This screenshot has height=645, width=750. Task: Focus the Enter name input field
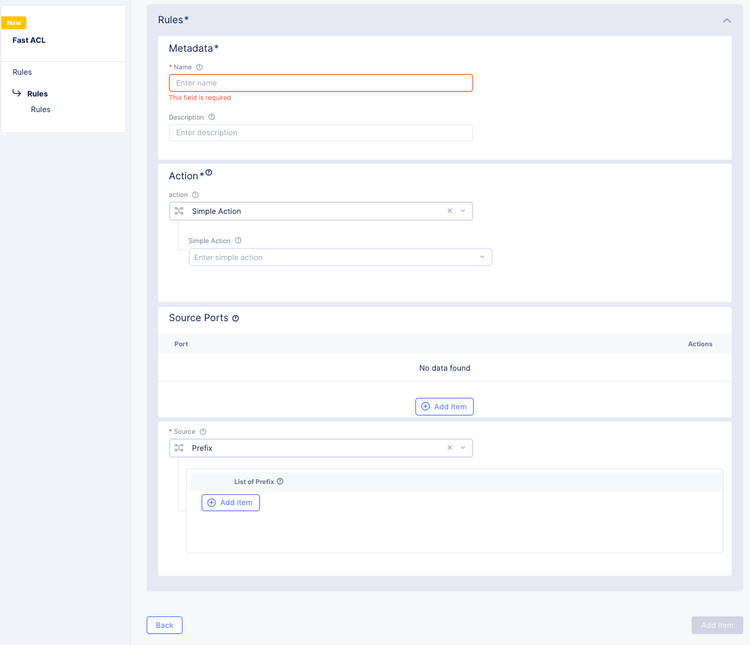coord(320,83)
